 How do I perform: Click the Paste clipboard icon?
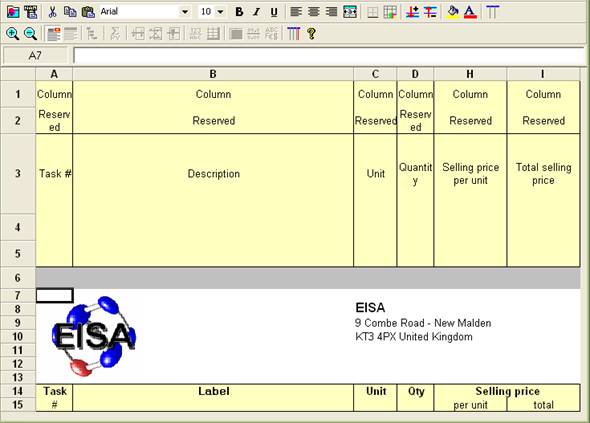pyautogui.click(x=88, y=12)
